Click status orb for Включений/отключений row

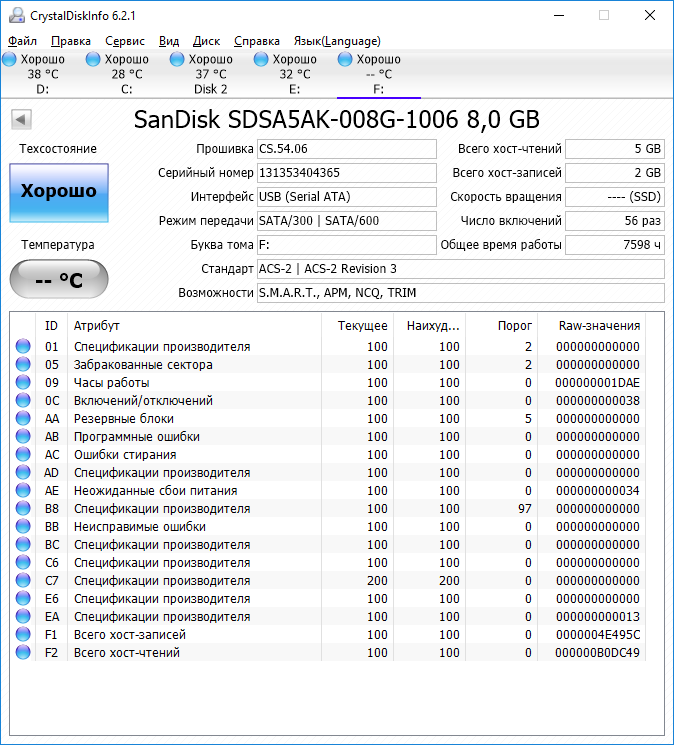tap(23, 401)
